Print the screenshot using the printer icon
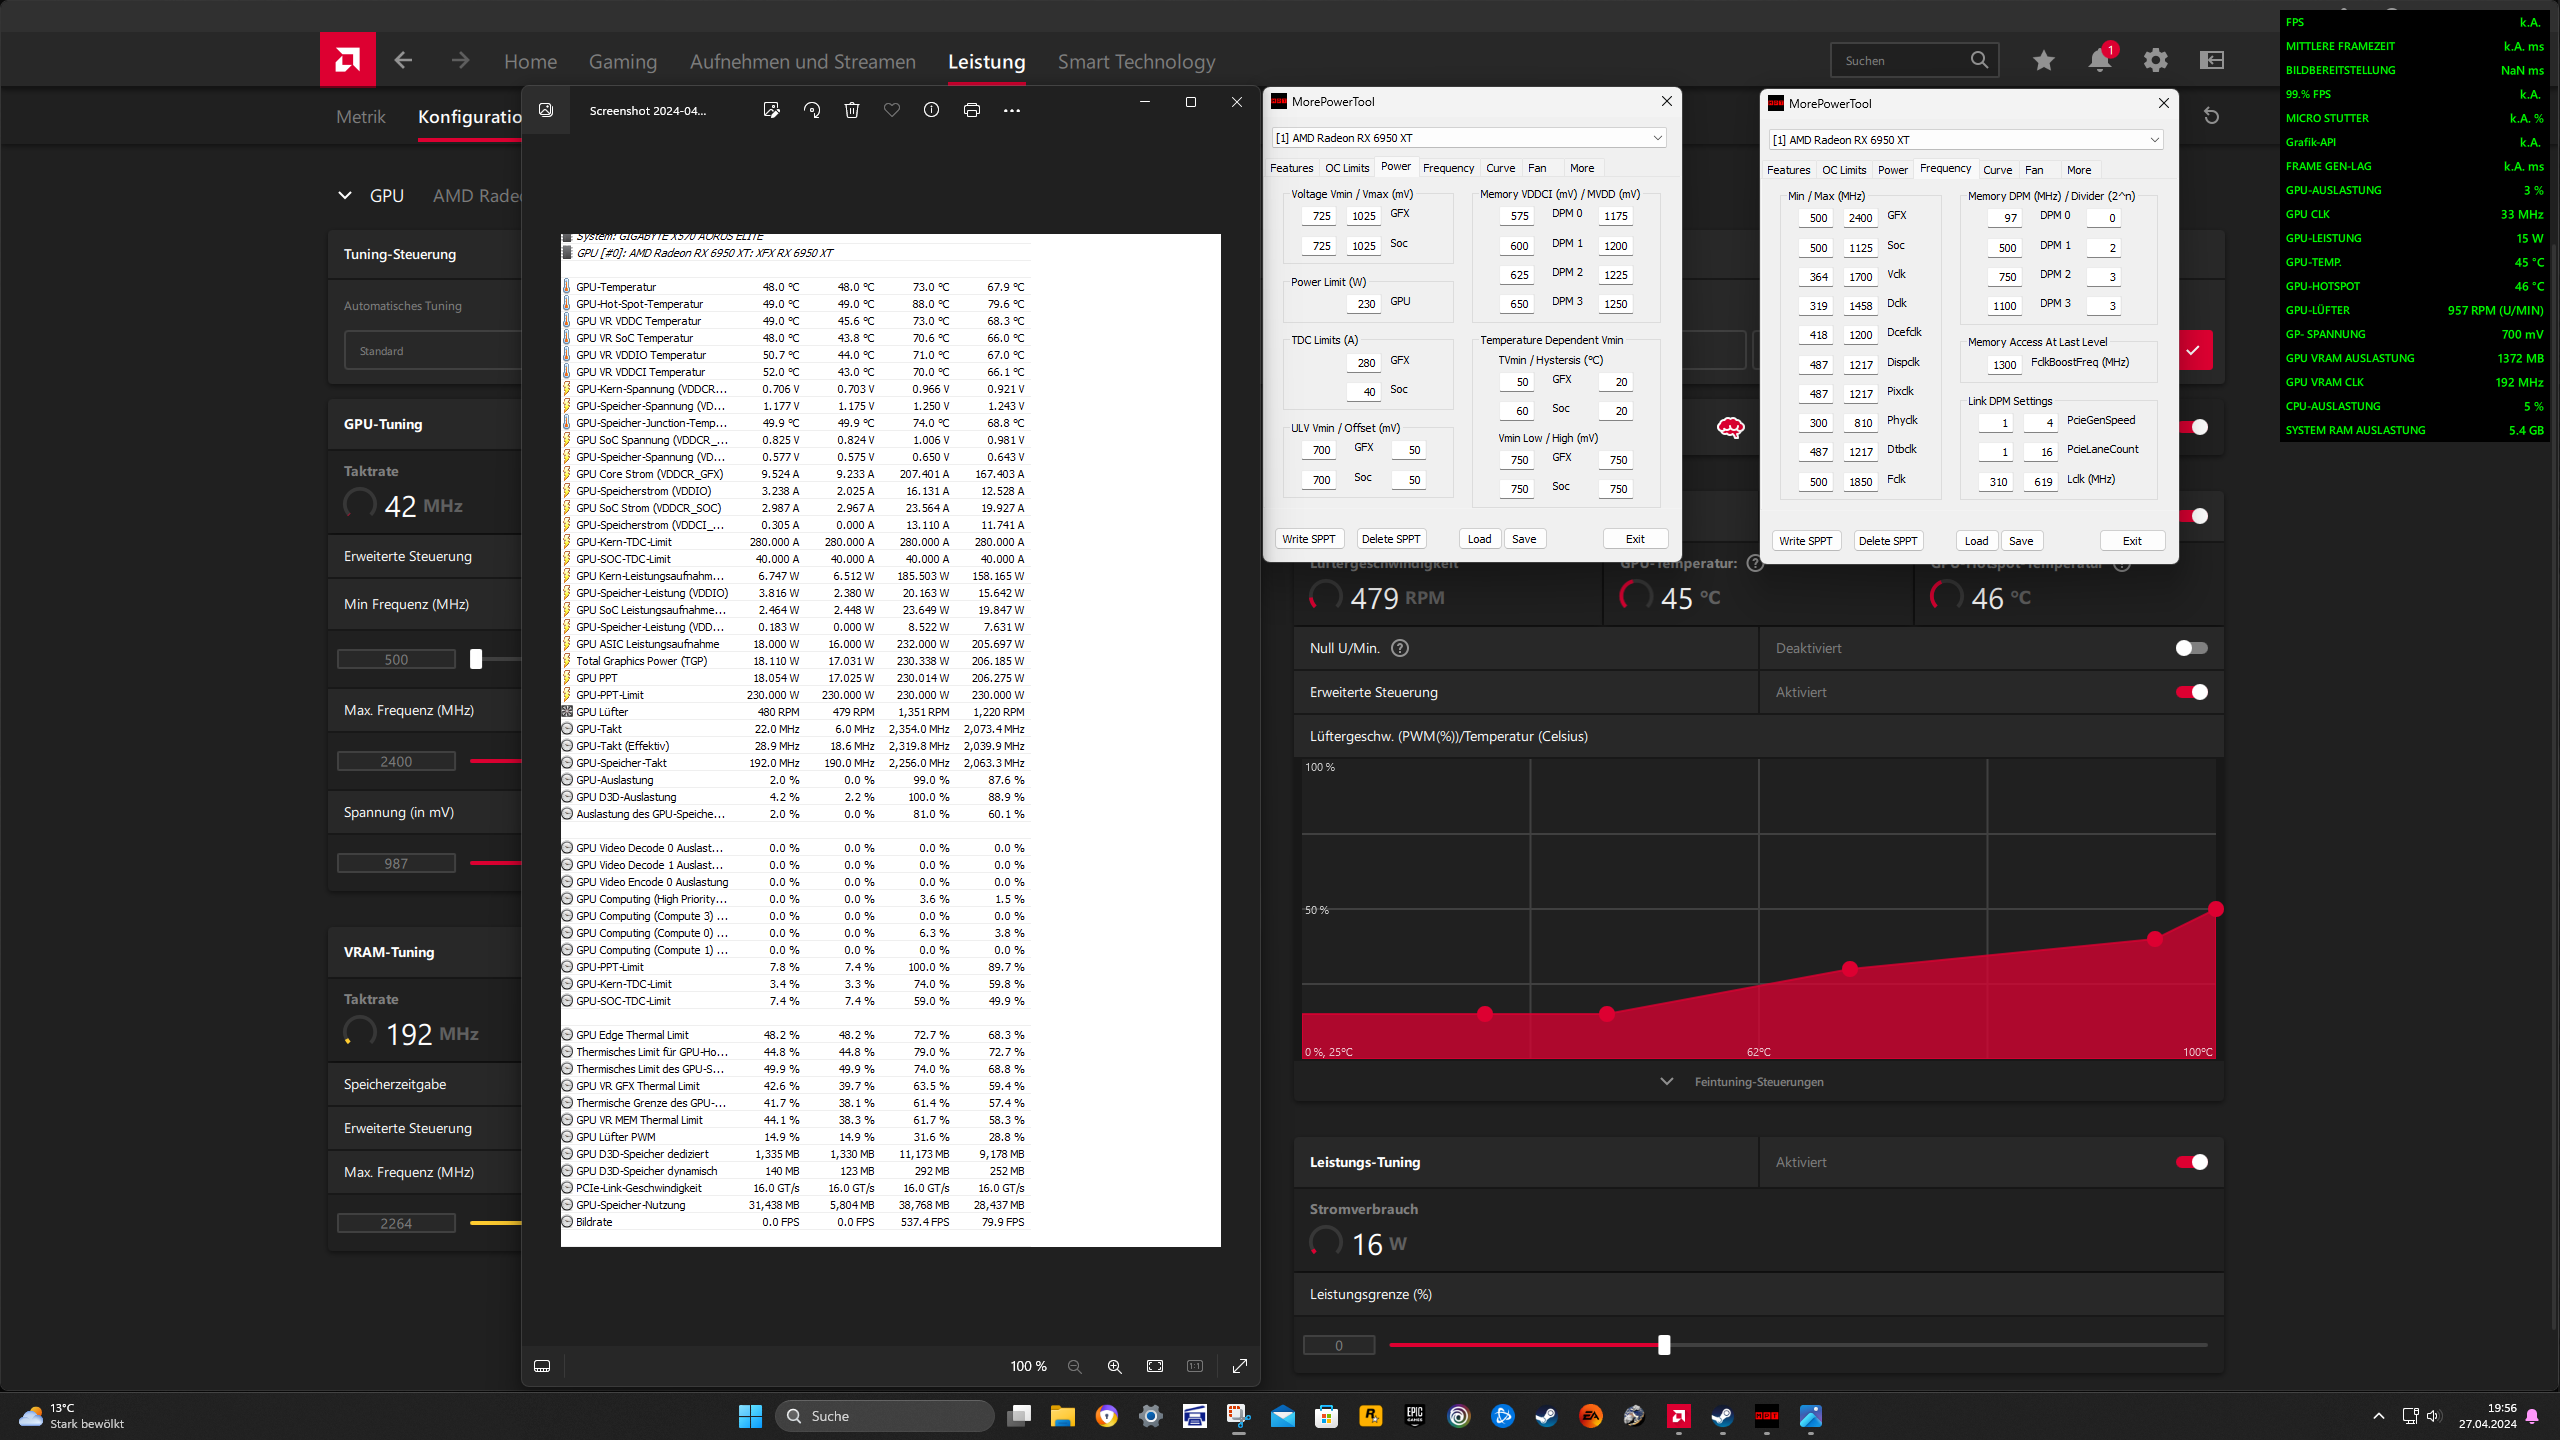This screenshot has height=1440, width=2560. click(971, 110)
